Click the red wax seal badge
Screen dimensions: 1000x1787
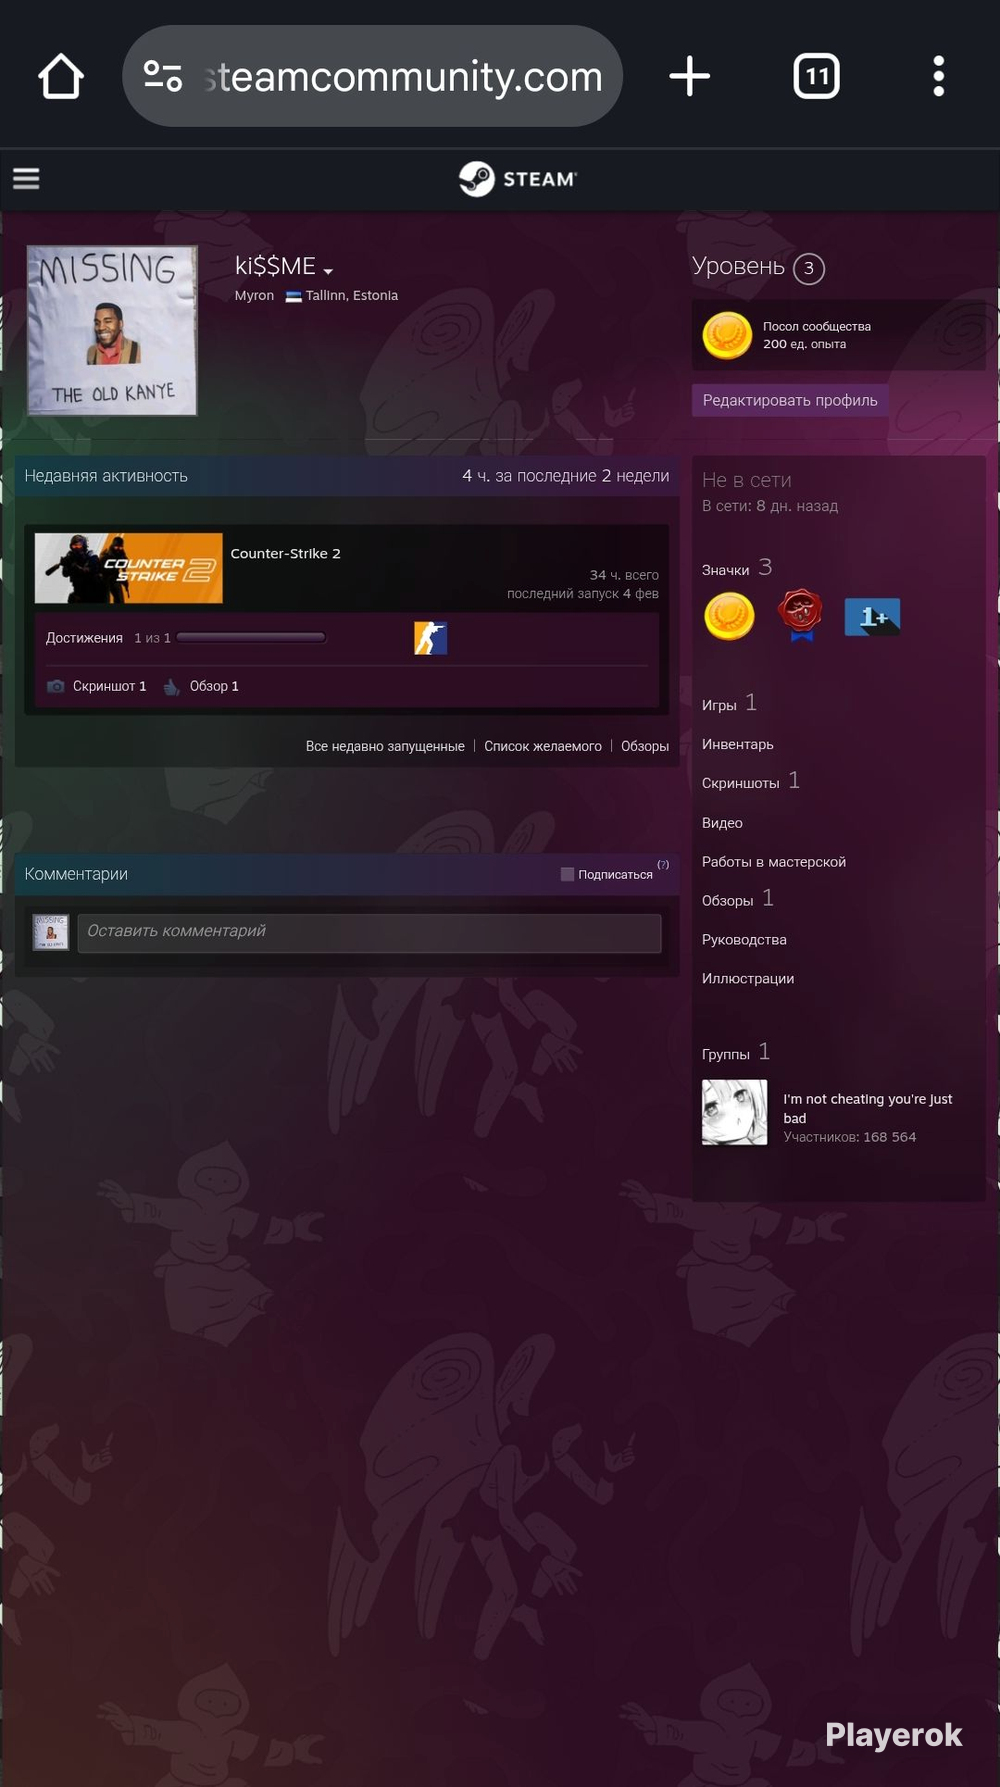point(800,615)
